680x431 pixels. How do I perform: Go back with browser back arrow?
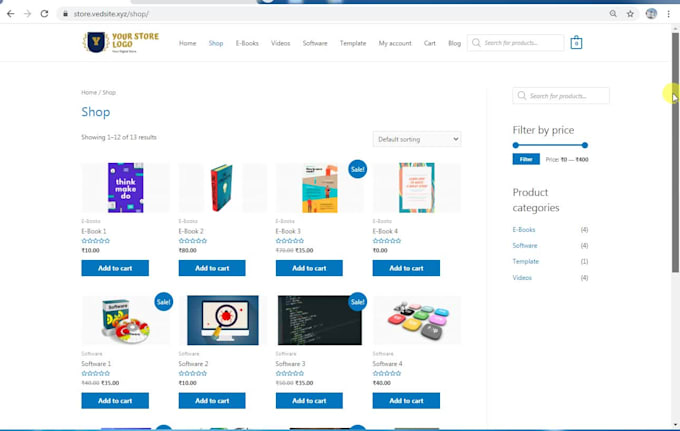click(x=10, y=14)
